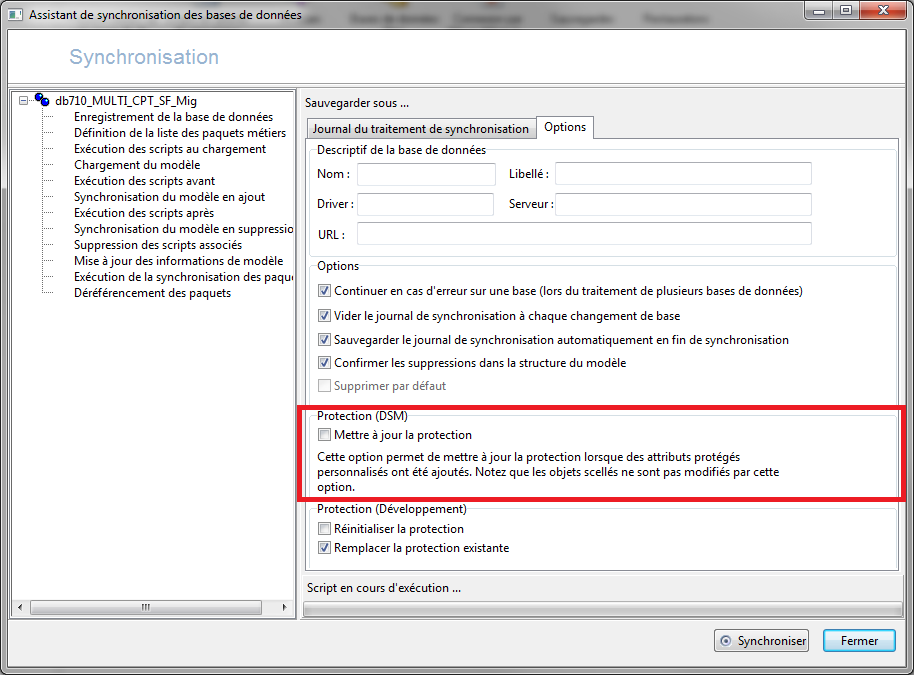Viewport: 914px width, 675px height.
Task: Click the radio icon on the Synchroniser button
Action: [726, 641]
